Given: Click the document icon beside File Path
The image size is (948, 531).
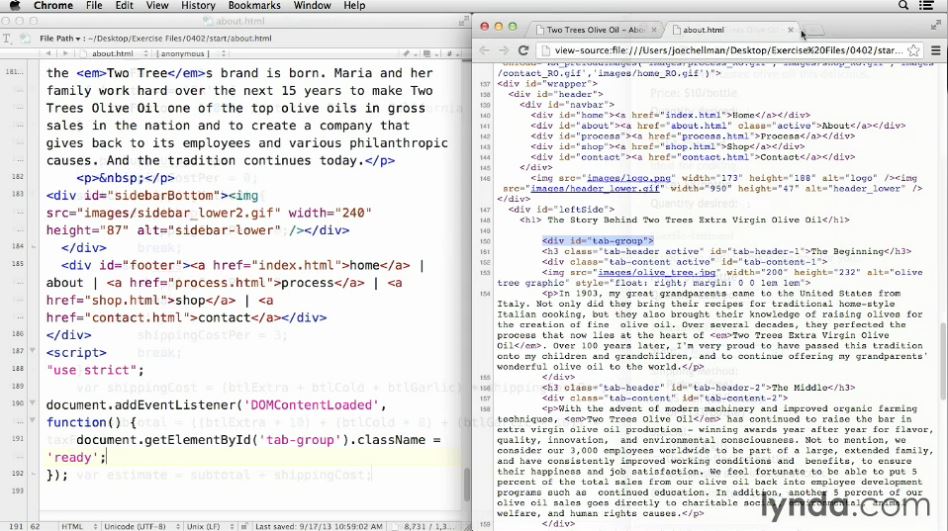Looking at the screenshot, I should 26,38.
